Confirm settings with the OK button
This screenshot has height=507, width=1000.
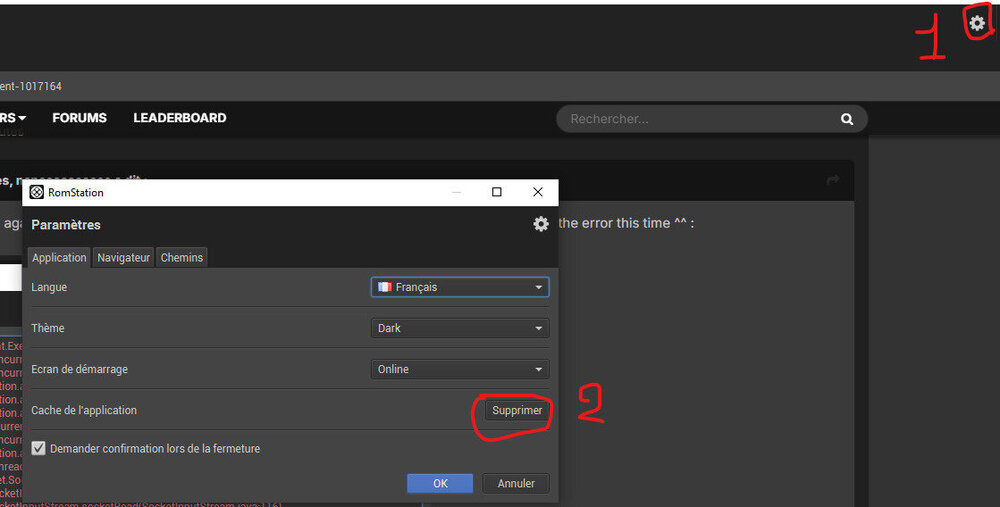440,483
